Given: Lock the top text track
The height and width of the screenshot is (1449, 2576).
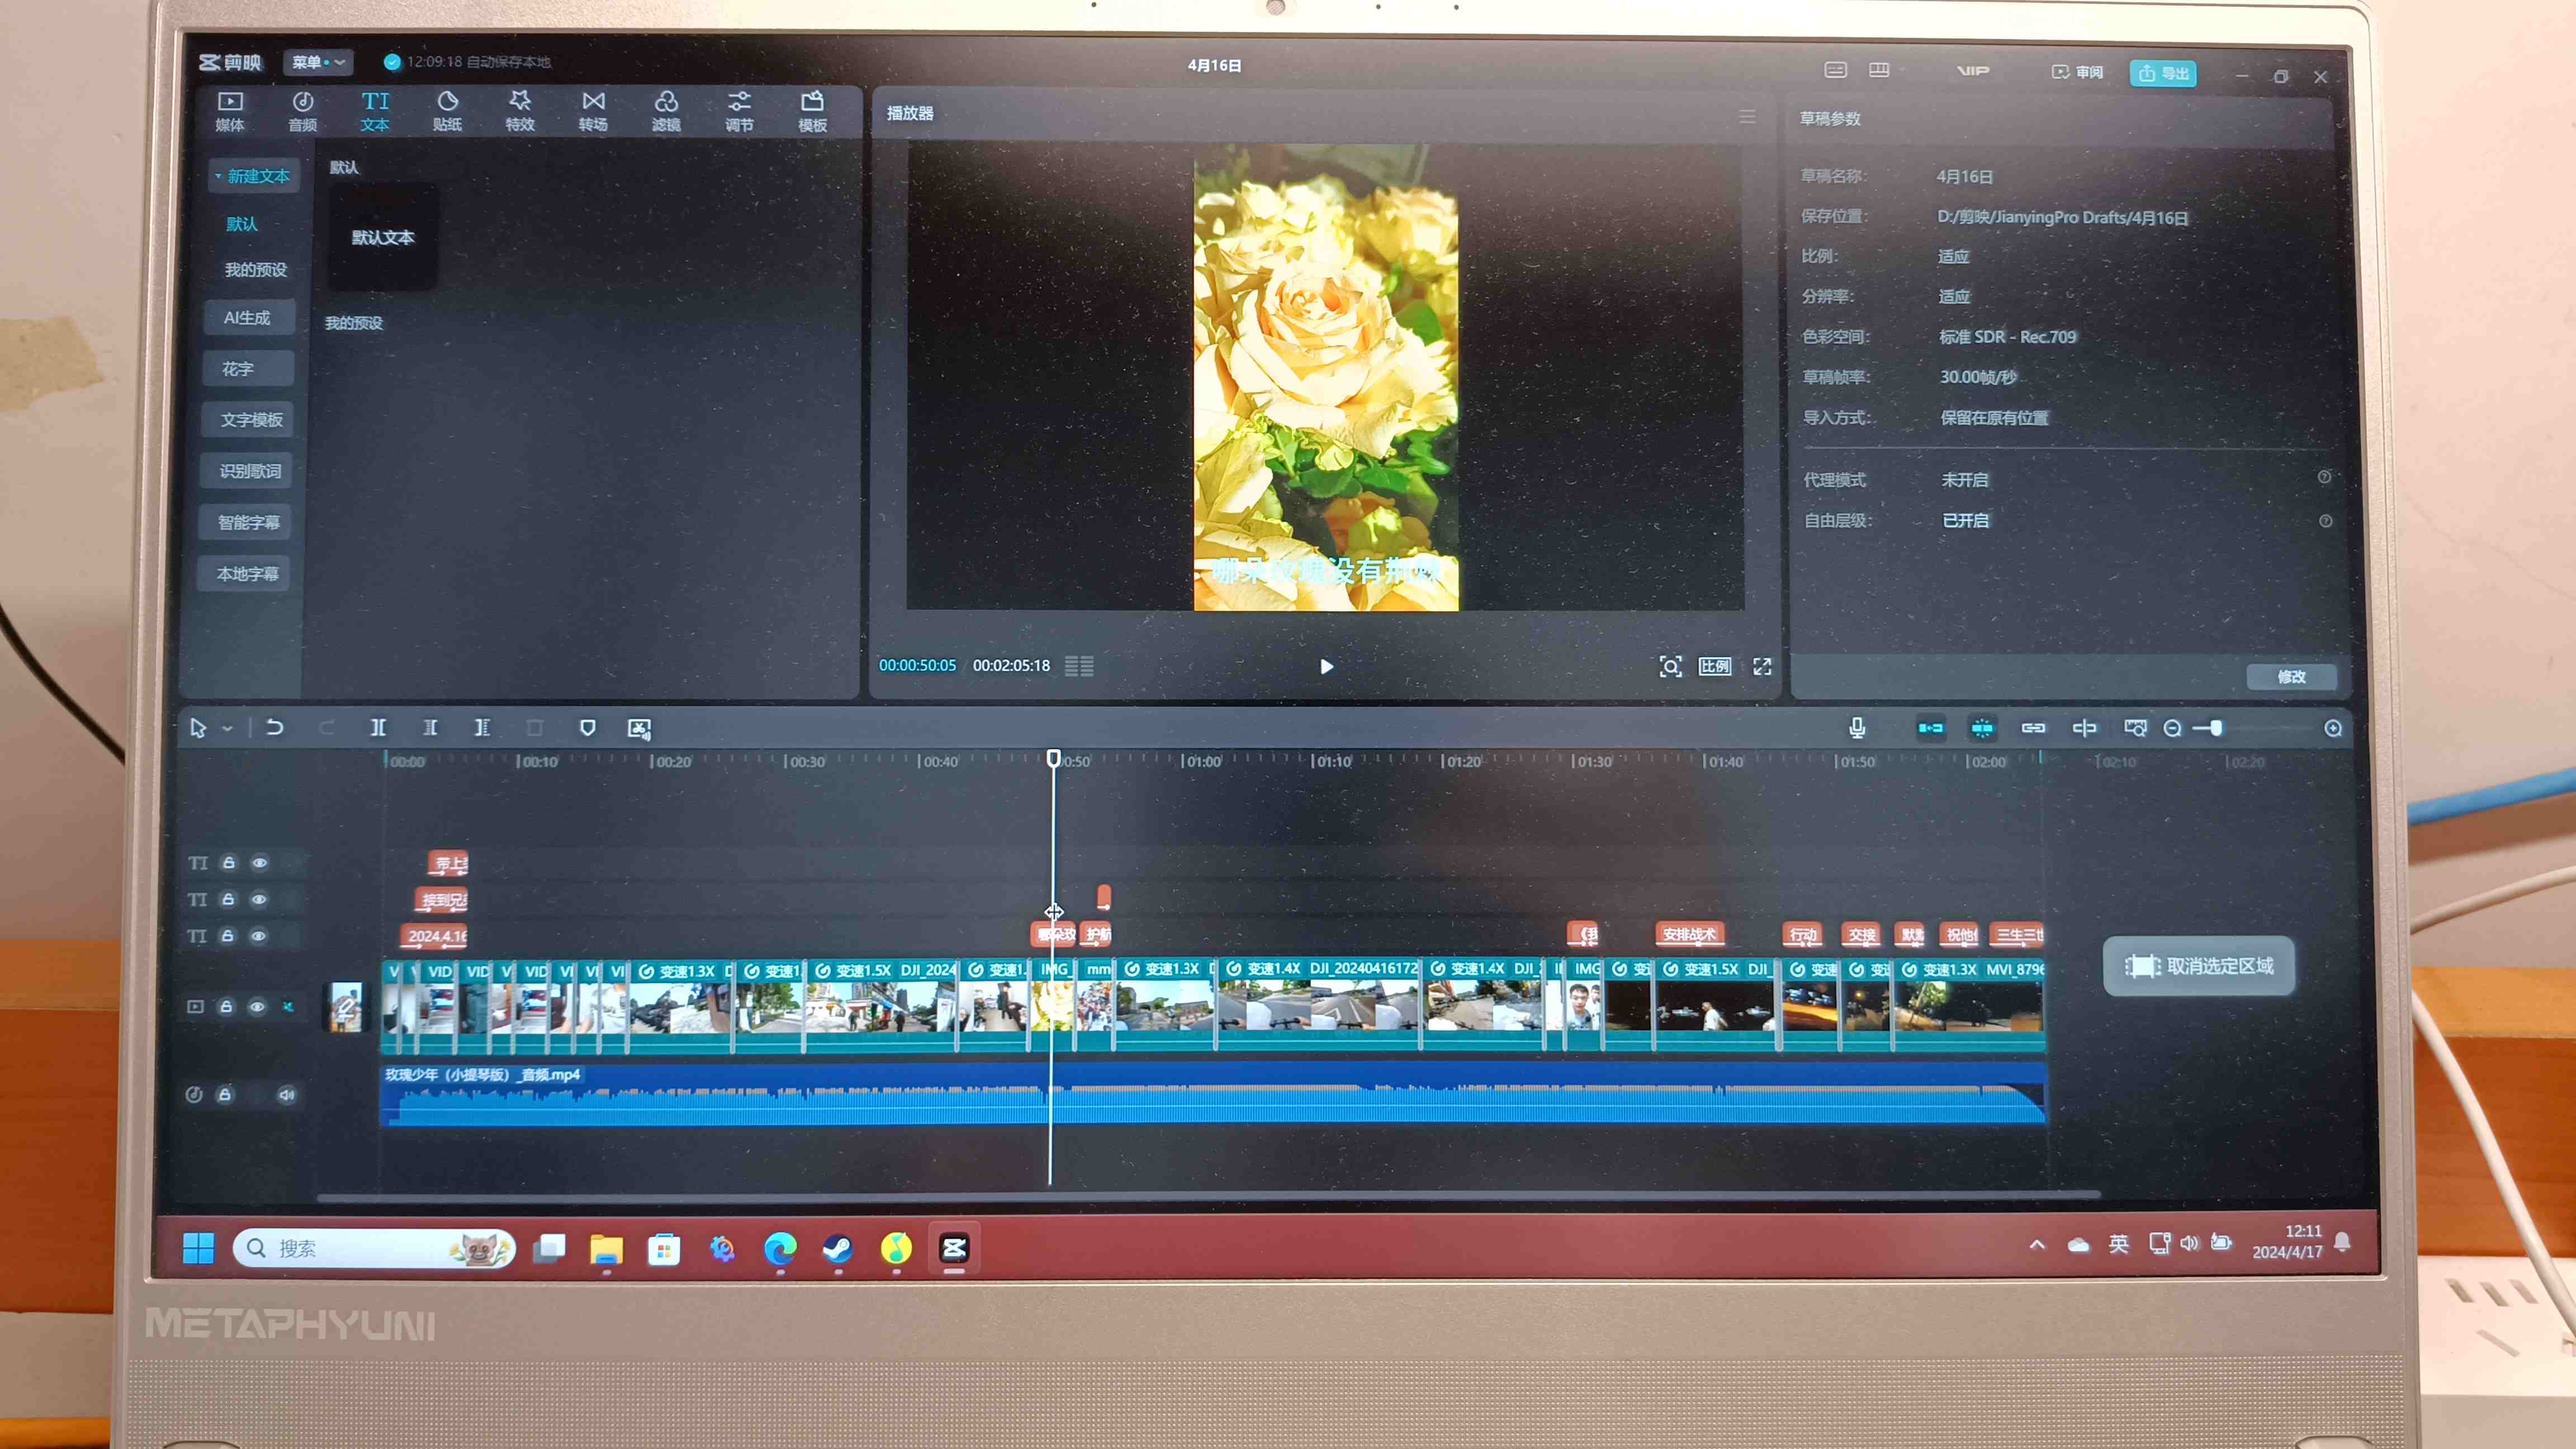Looking at the screenshot, I should pyautogui.click(x=229, y=862).
